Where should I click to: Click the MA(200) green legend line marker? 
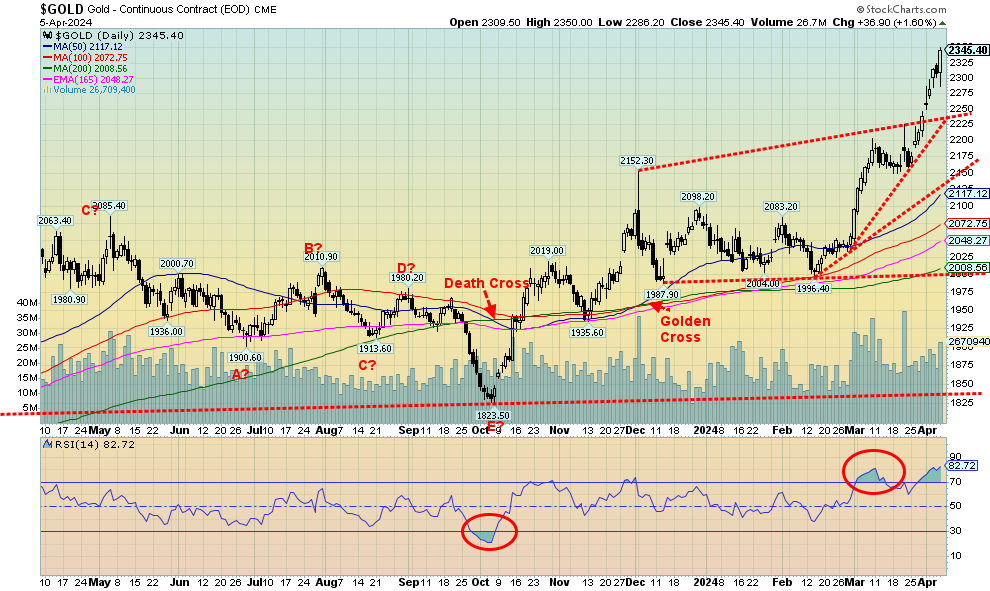47,68
